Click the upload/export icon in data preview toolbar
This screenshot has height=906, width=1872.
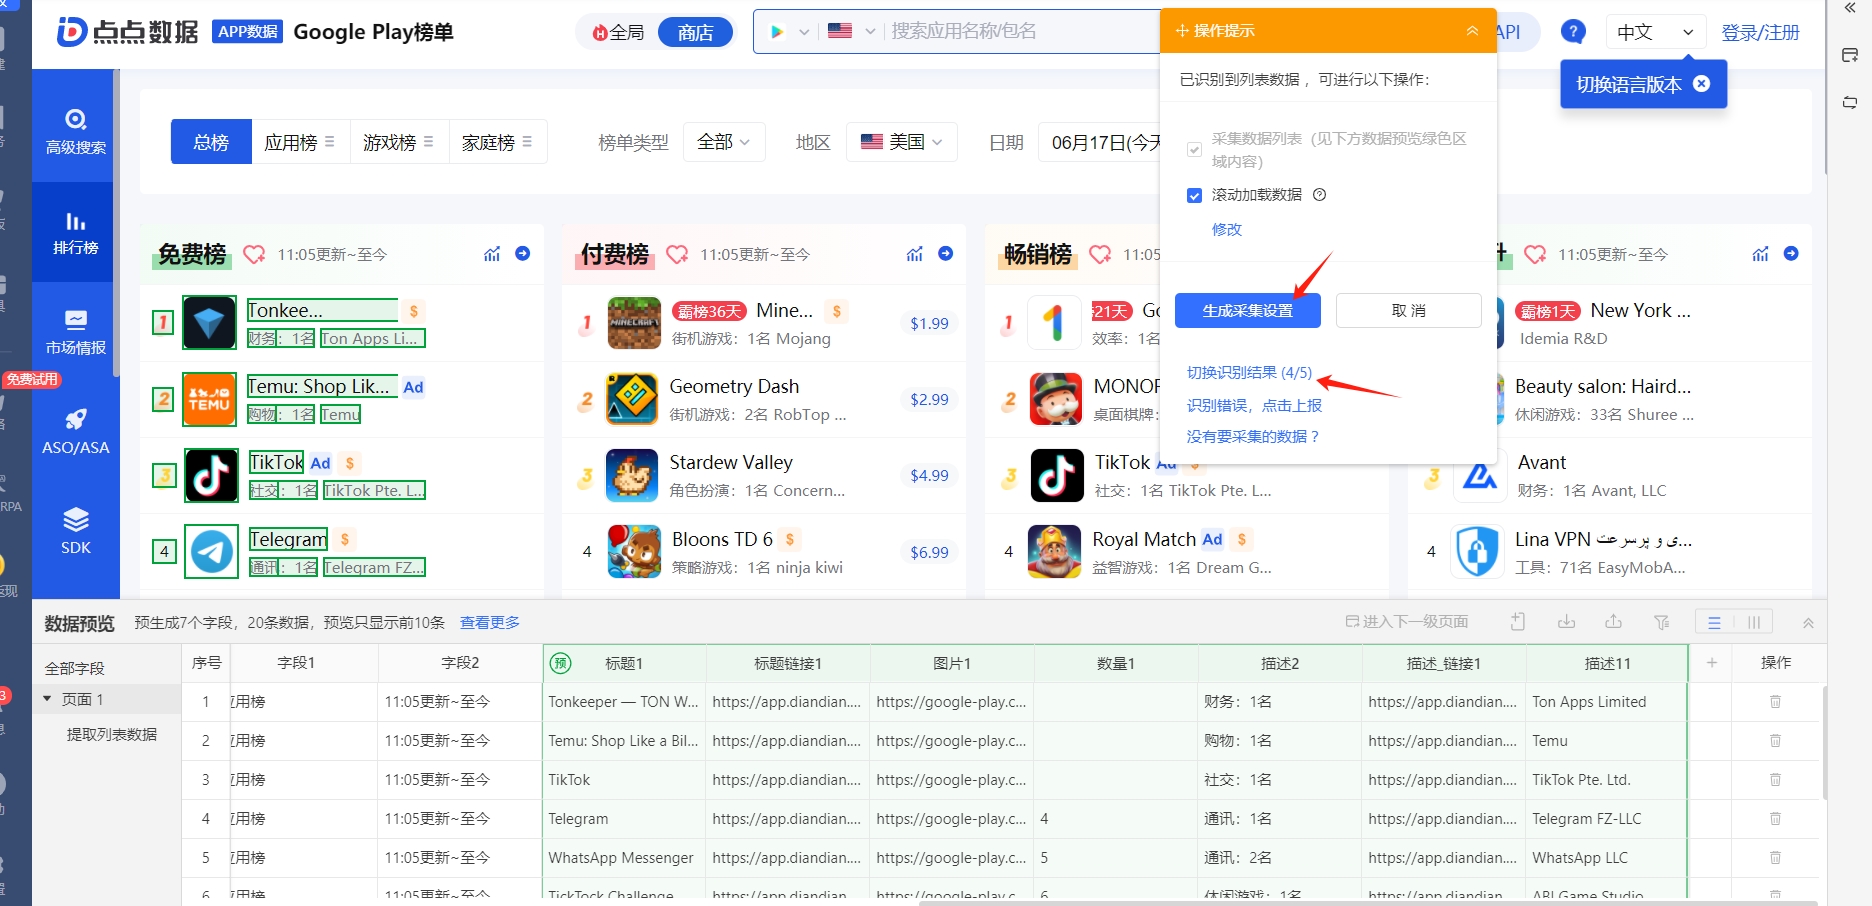point(1613,622)
